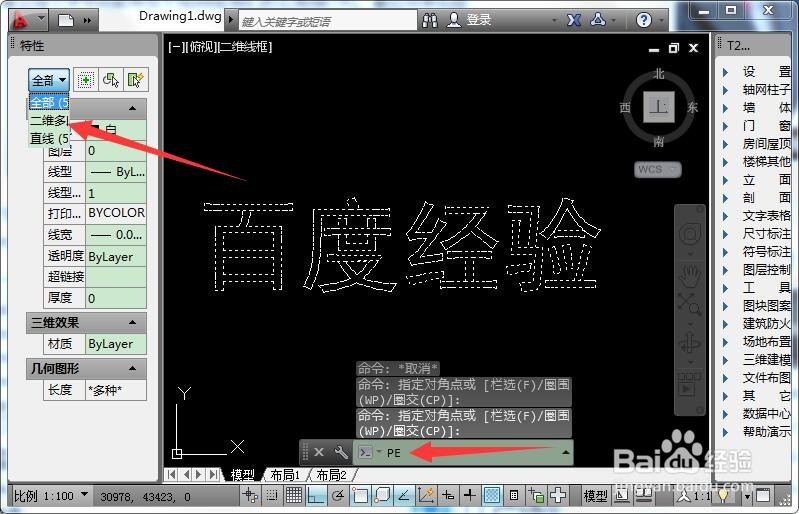Click the ShowMotion icon in navigation bar

coord(688,385)
